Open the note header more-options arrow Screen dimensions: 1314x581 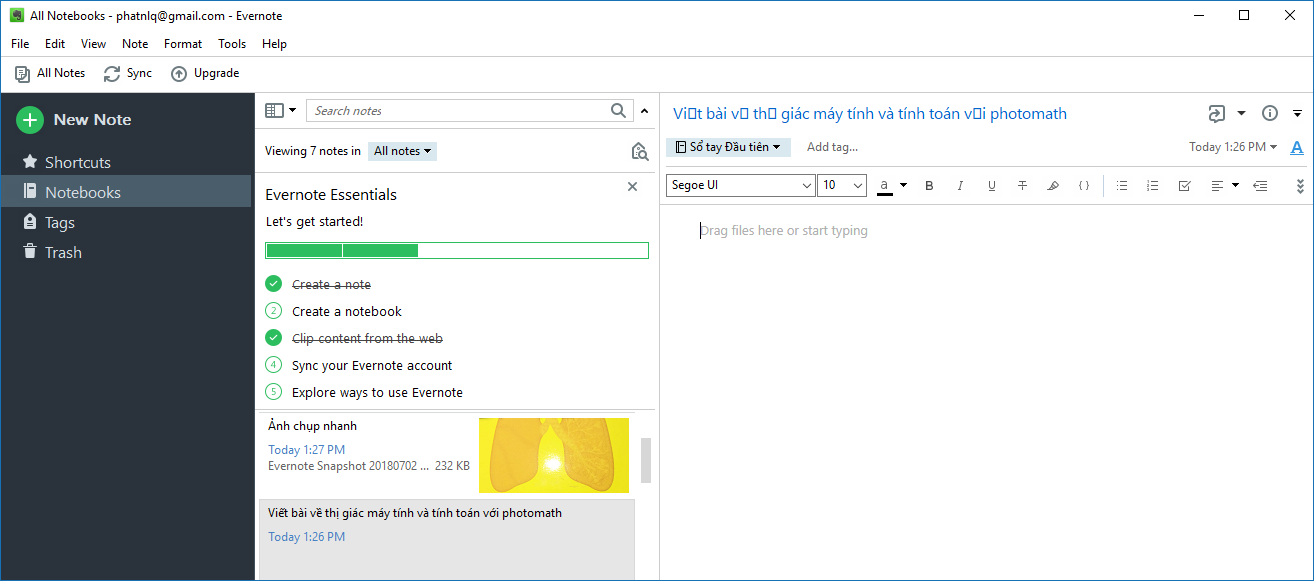coord(1297,114)
